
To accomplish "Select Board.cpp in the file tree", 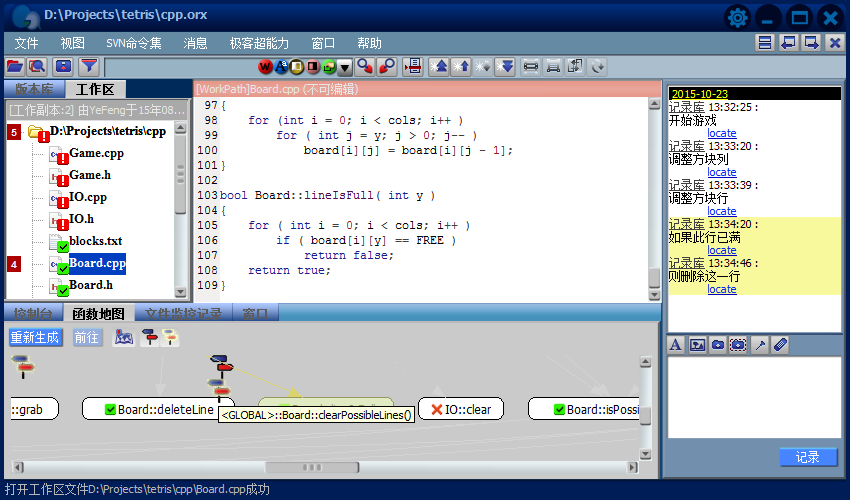I will [97, 264].
